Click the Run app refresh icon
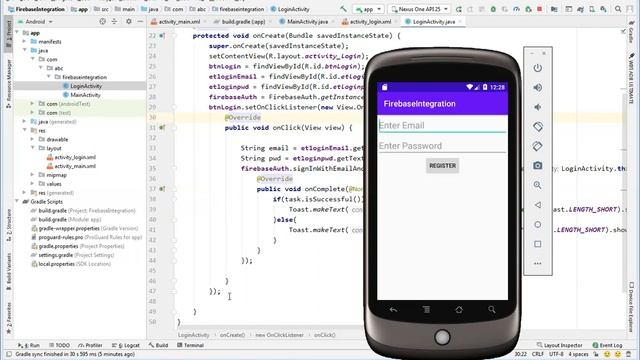 [x=459, y=9]
